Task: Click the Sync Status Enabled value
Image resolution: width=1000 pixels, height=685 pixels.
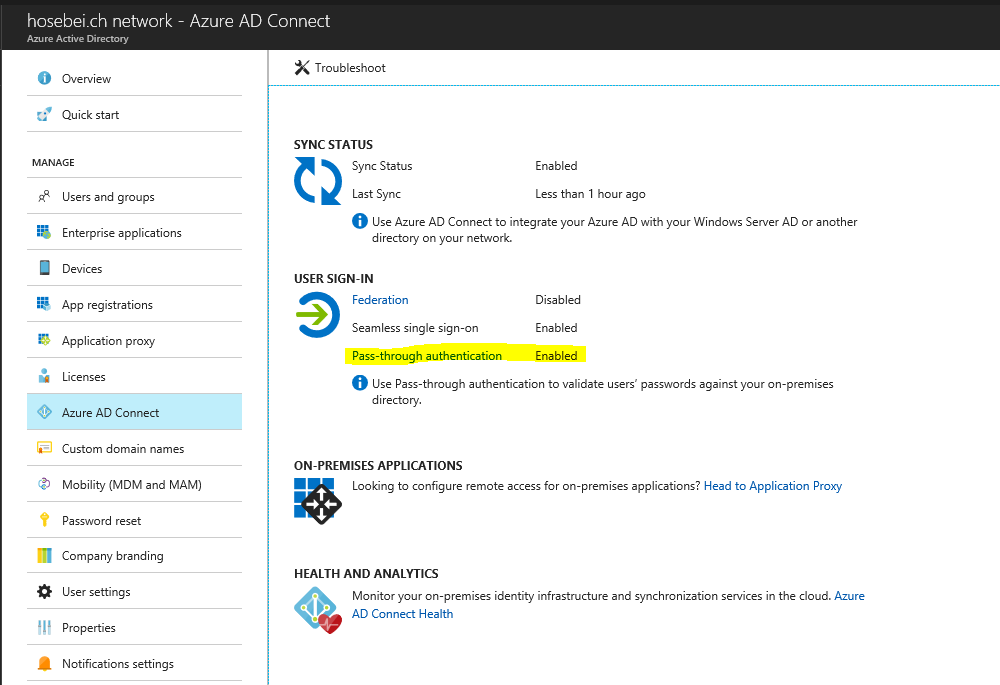Action: 556,165
